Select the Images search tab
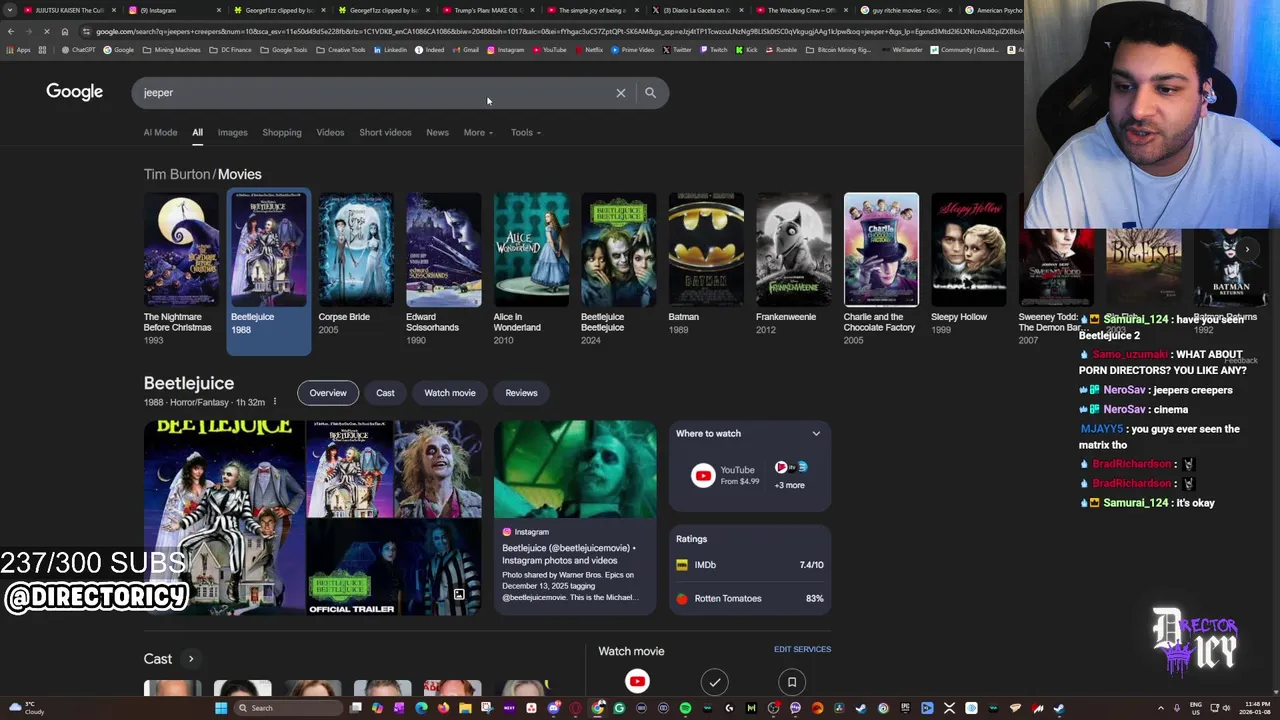 pyautogui.click(x=232, y=132)
